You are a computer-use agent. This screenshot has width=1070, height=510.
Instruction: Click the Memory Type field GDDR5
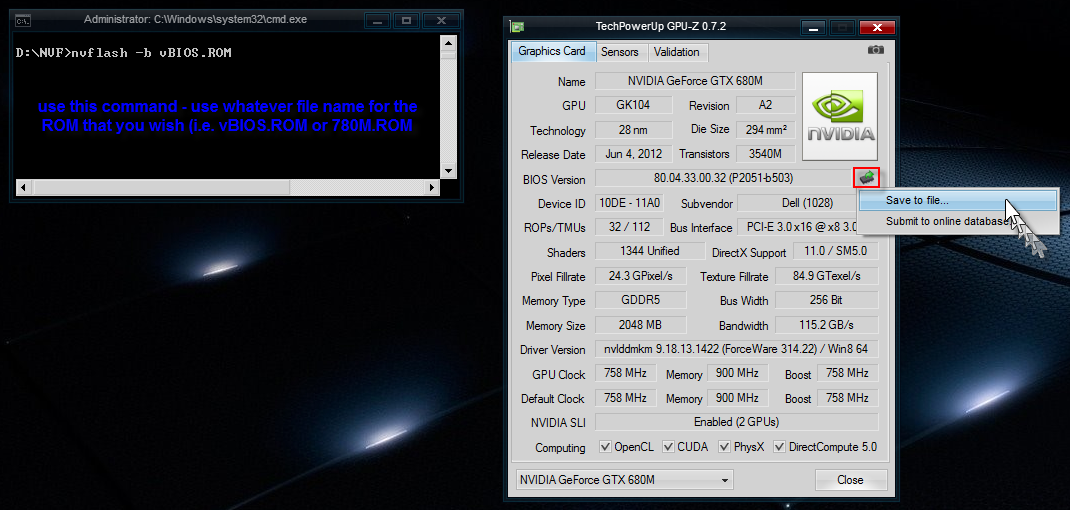coord(641,300)
